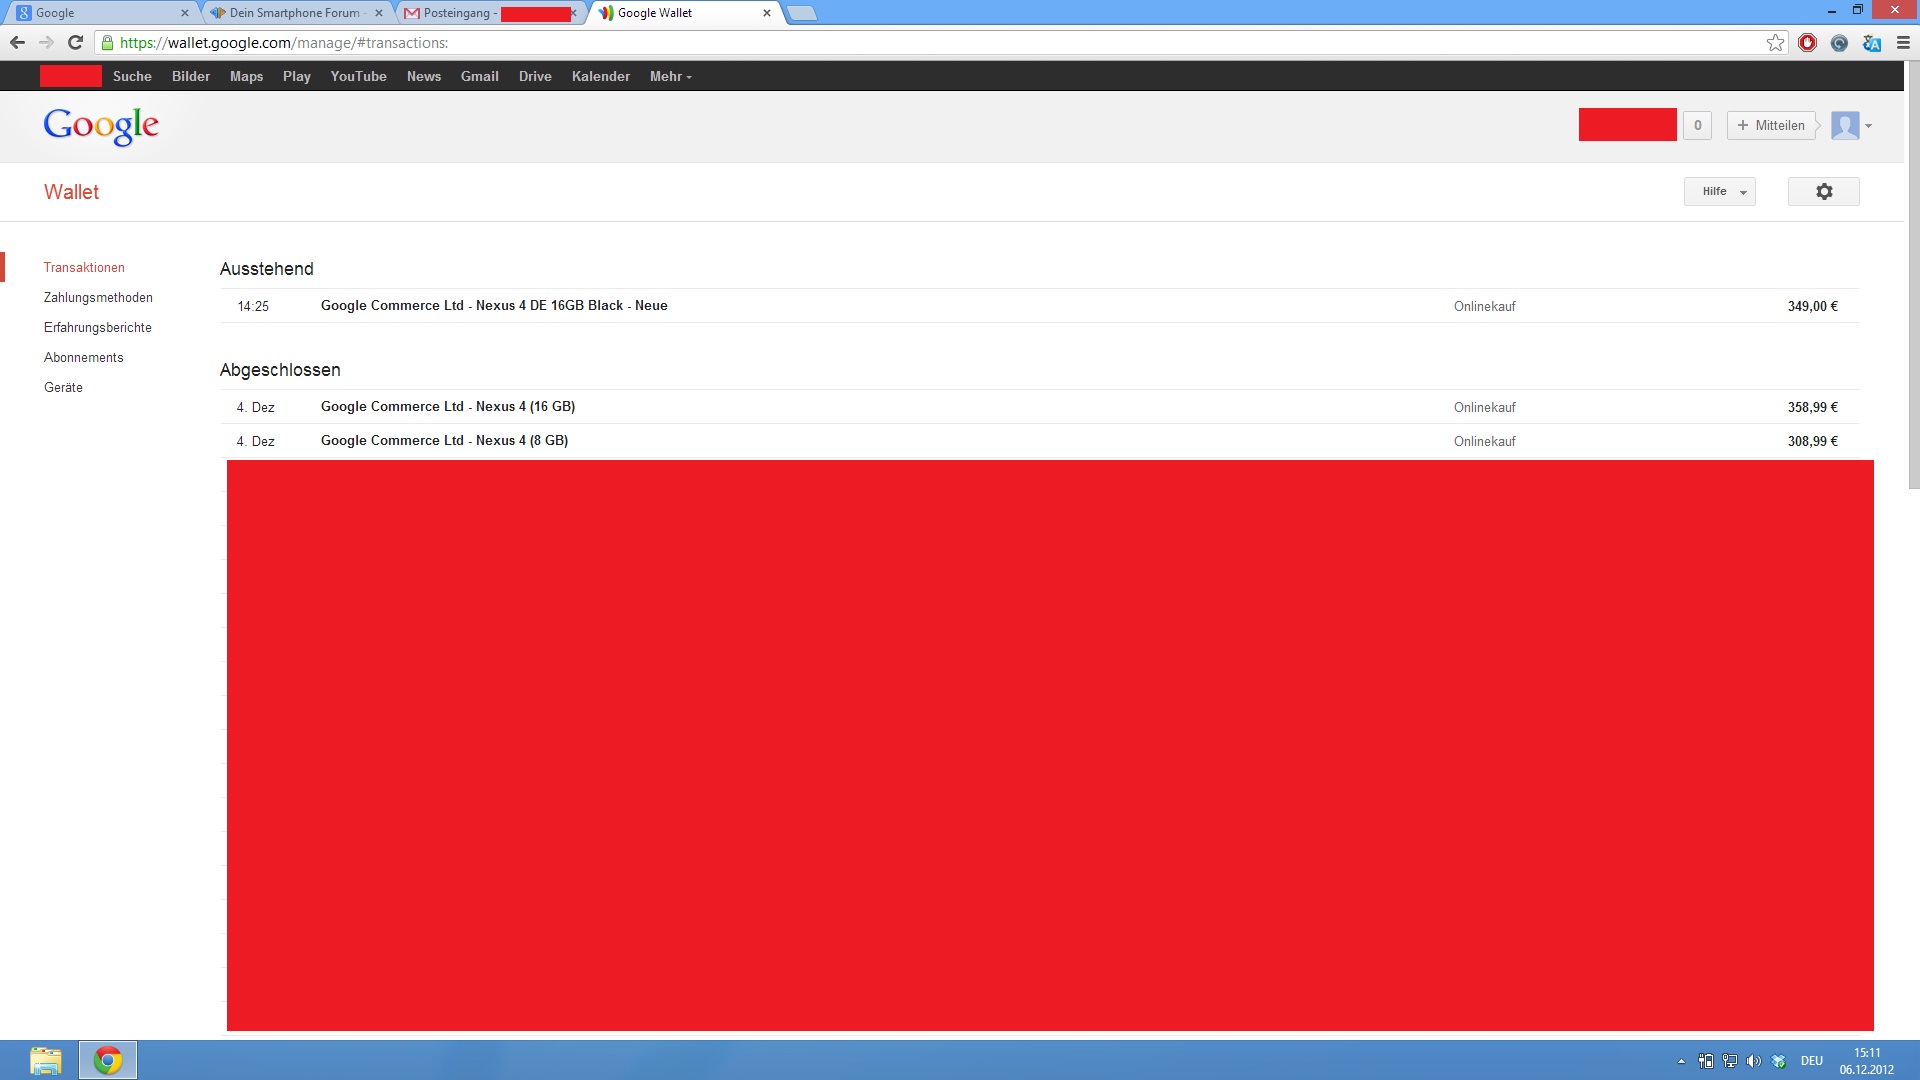Click the Google logo
The image size is (1920, 1080).
pyautogui.click(x=101, y=126)
